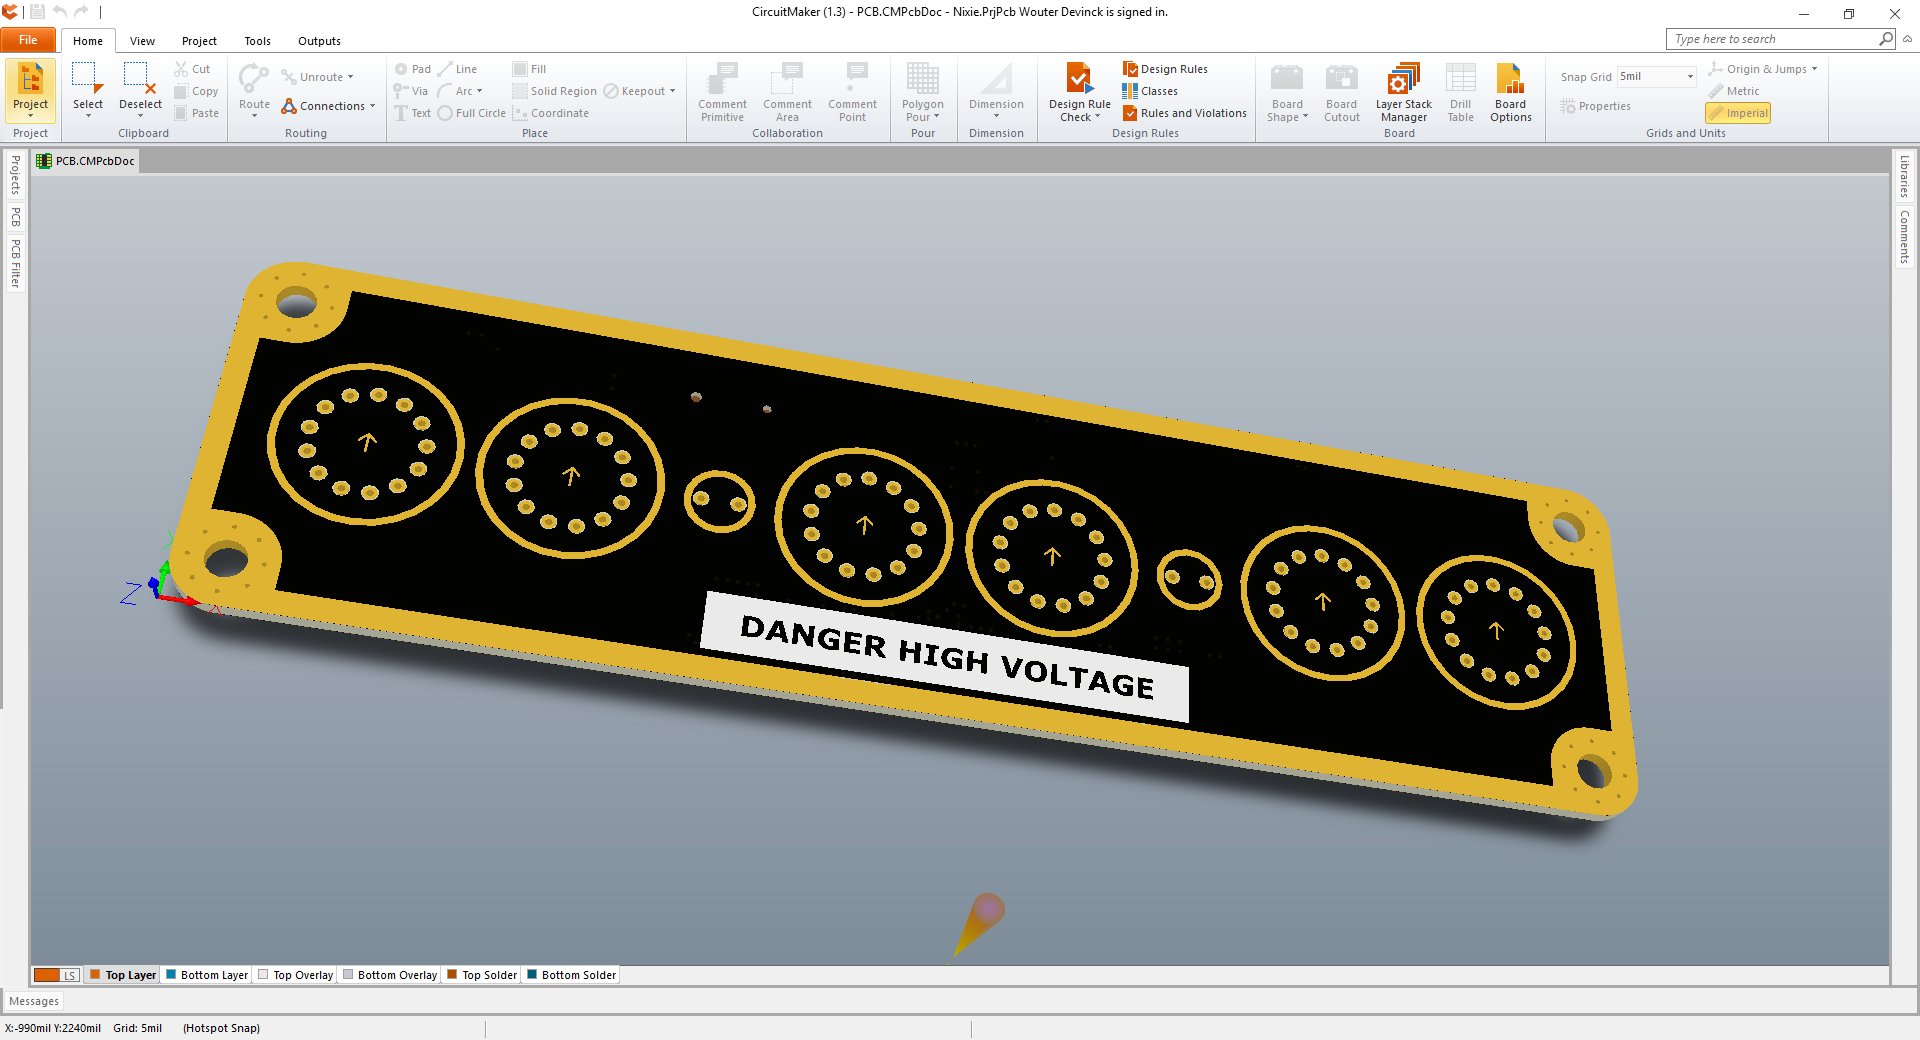Expand the Snap Grid value dropdown
The width and height of the screenshot is (1920, 1040).
tap(1688, 76)
